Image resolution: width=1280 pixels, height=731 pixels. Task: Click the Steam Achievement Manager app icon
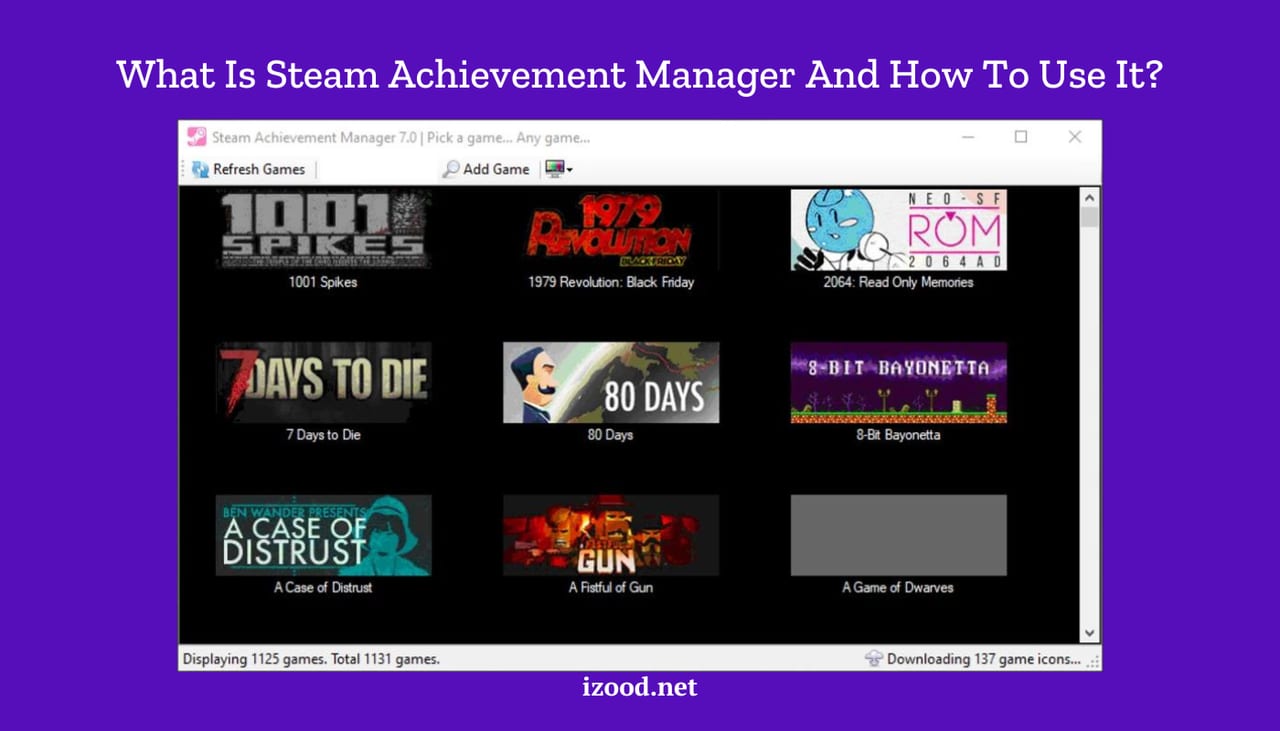pos(197,137)
